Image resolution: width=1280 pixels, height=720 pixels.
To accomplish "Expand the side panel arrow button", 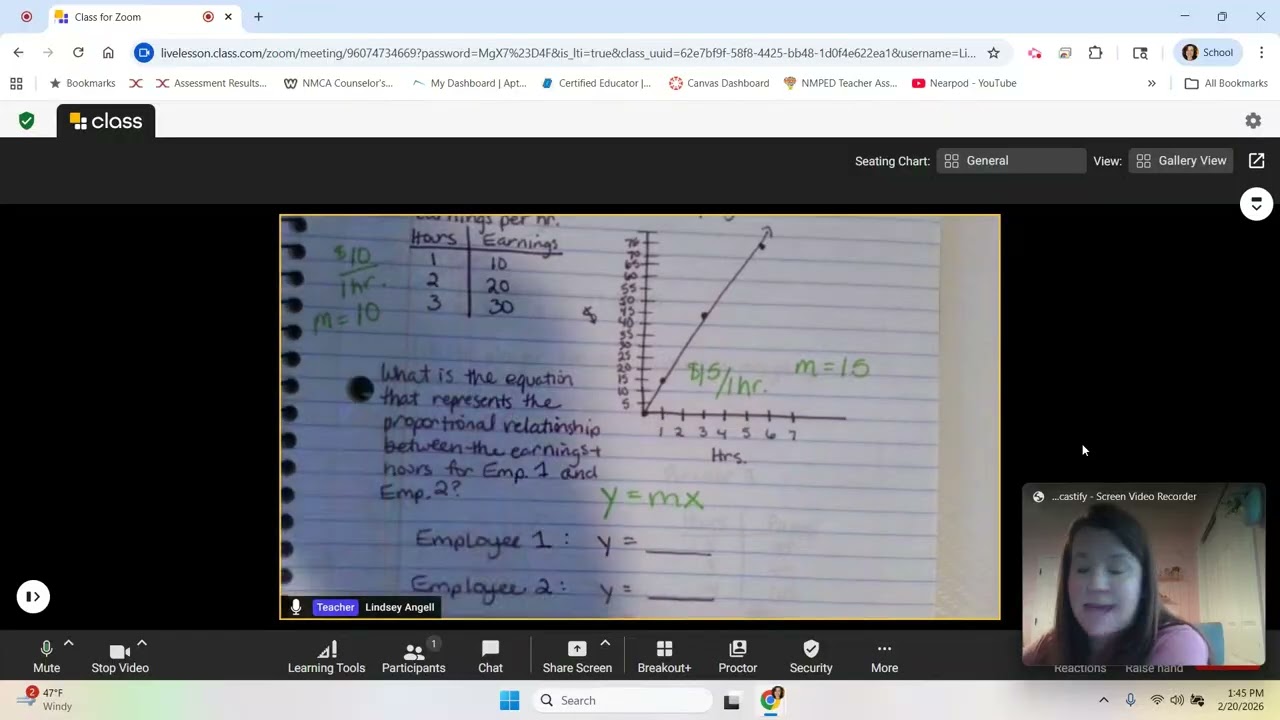I will (33, 597).
